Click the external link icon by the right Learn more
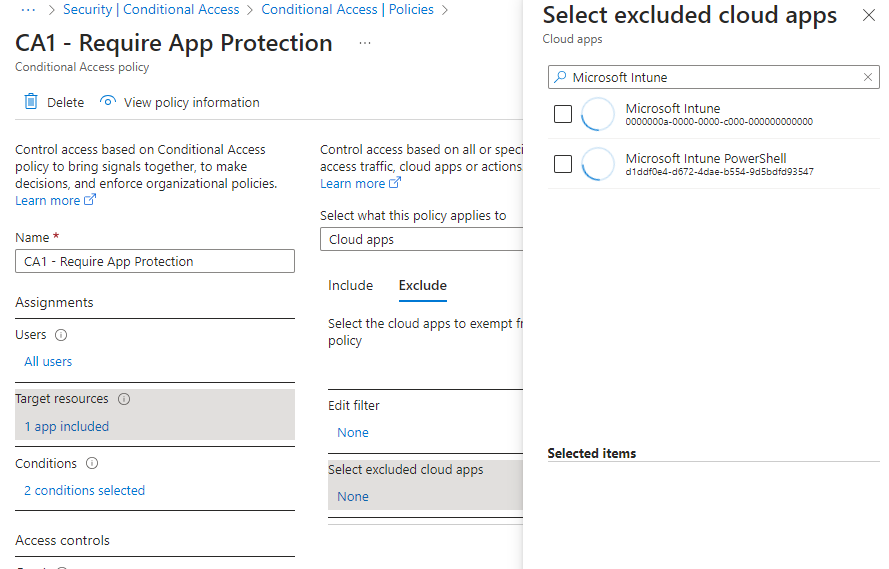Viewport: 889px width, 569px height. tap(395, 183)
